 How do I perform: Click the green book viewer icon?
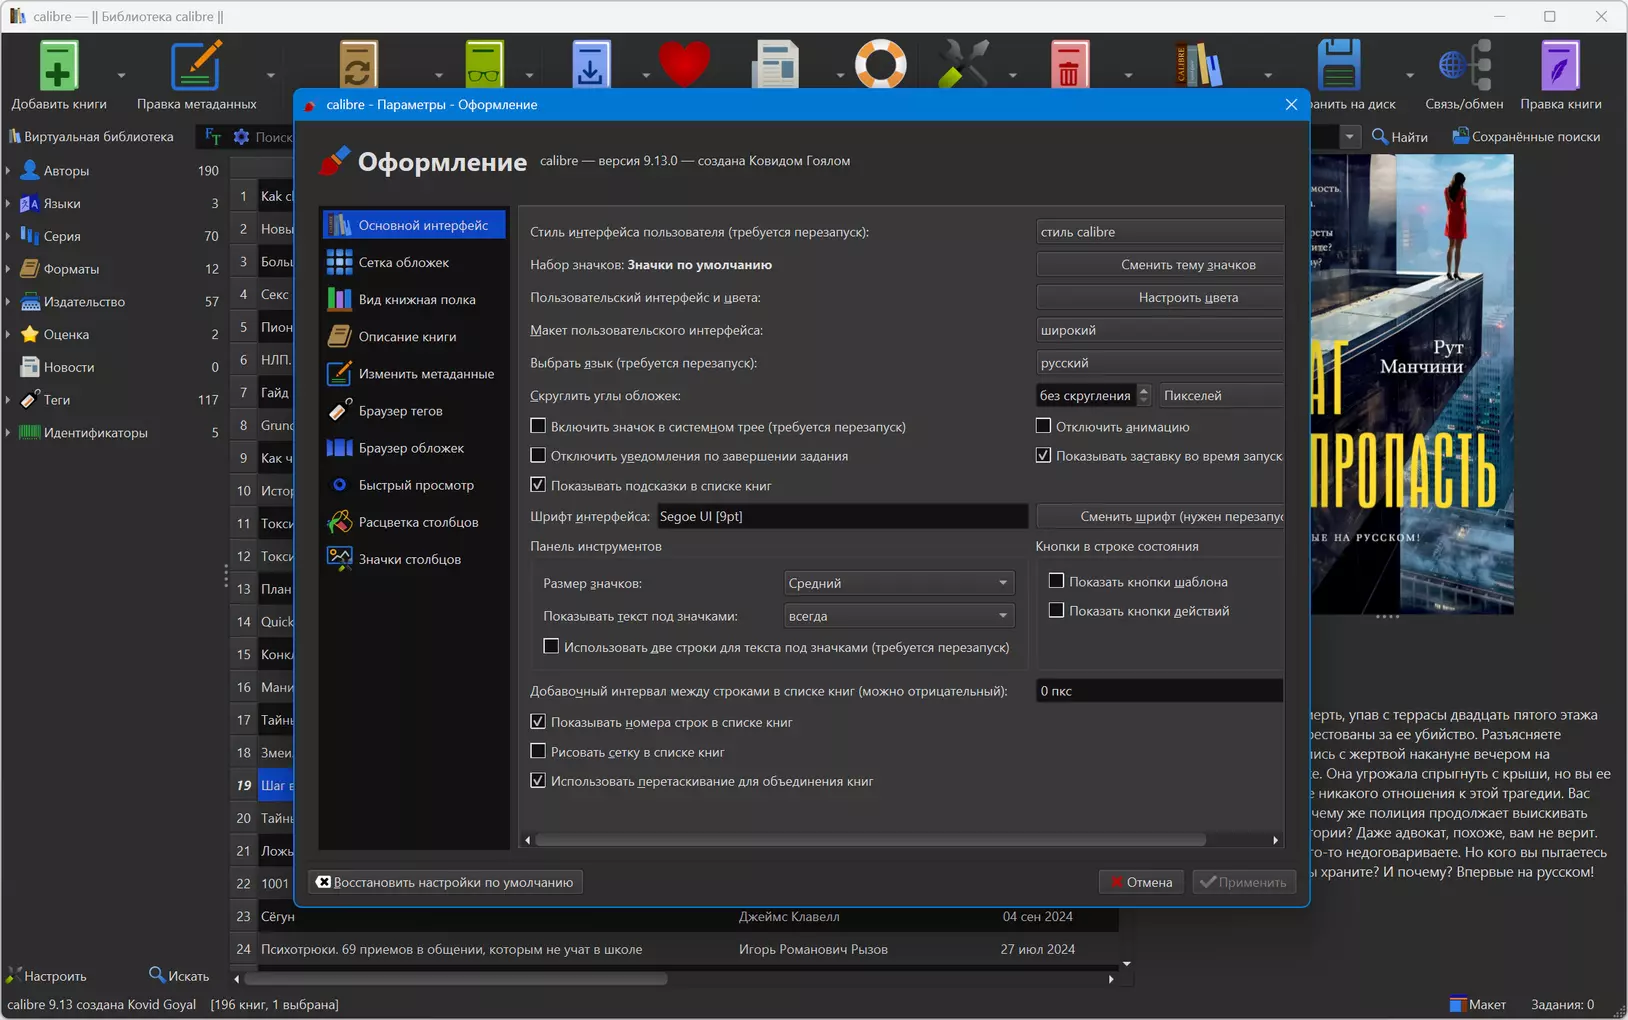[x=485, y=65]
